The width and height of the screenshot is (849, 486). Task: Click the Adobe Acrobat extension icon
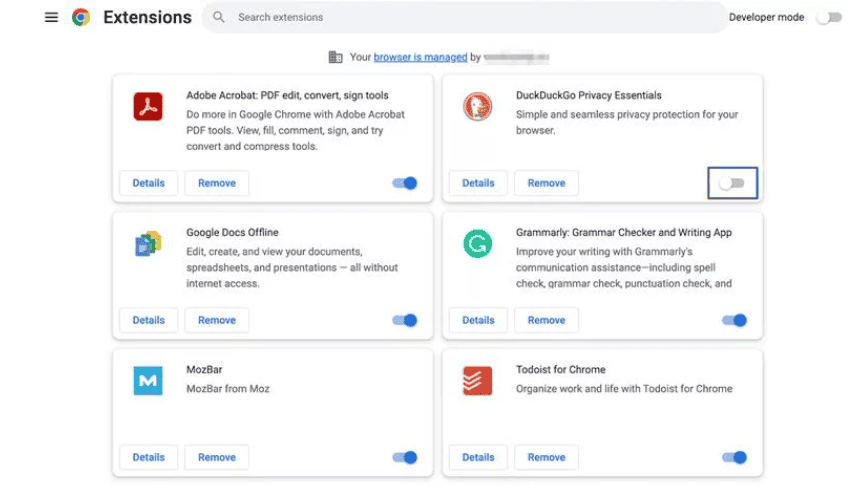(x=148, y=106)
